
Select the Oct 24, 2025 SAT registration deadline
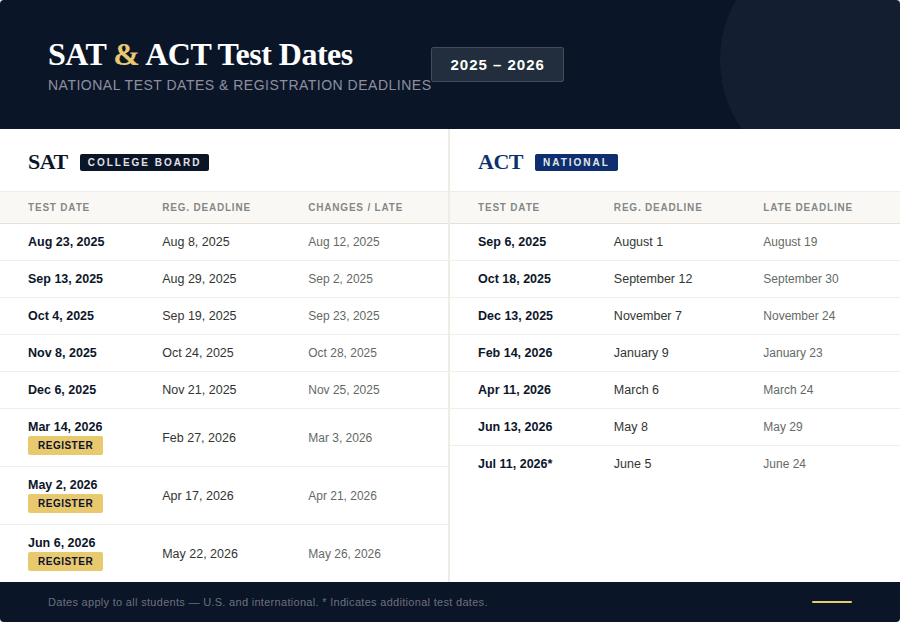coord(198,353)
